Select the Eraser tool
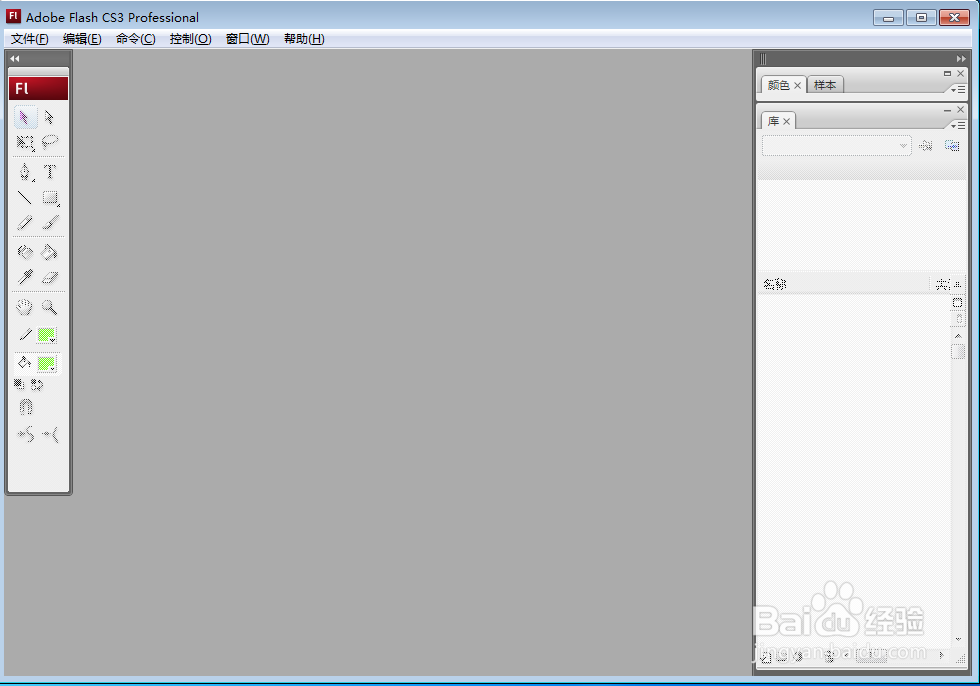 [49, 277]
